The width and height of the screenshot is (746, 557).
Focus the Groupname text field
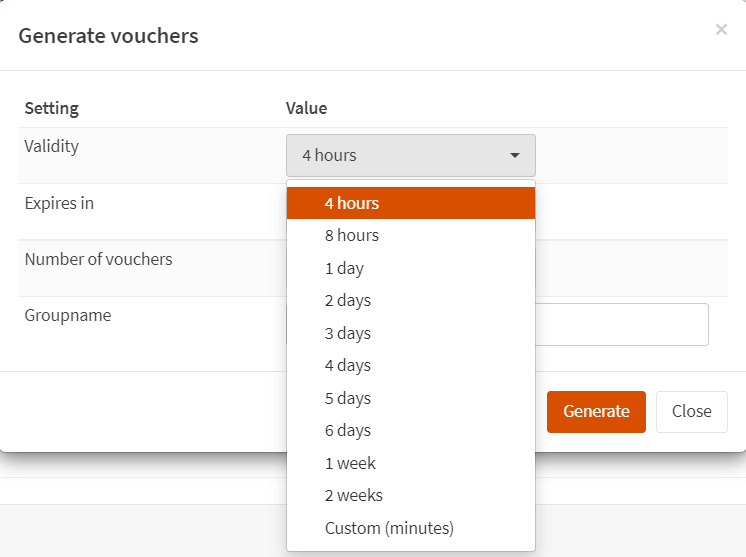[x=621, y=325]
